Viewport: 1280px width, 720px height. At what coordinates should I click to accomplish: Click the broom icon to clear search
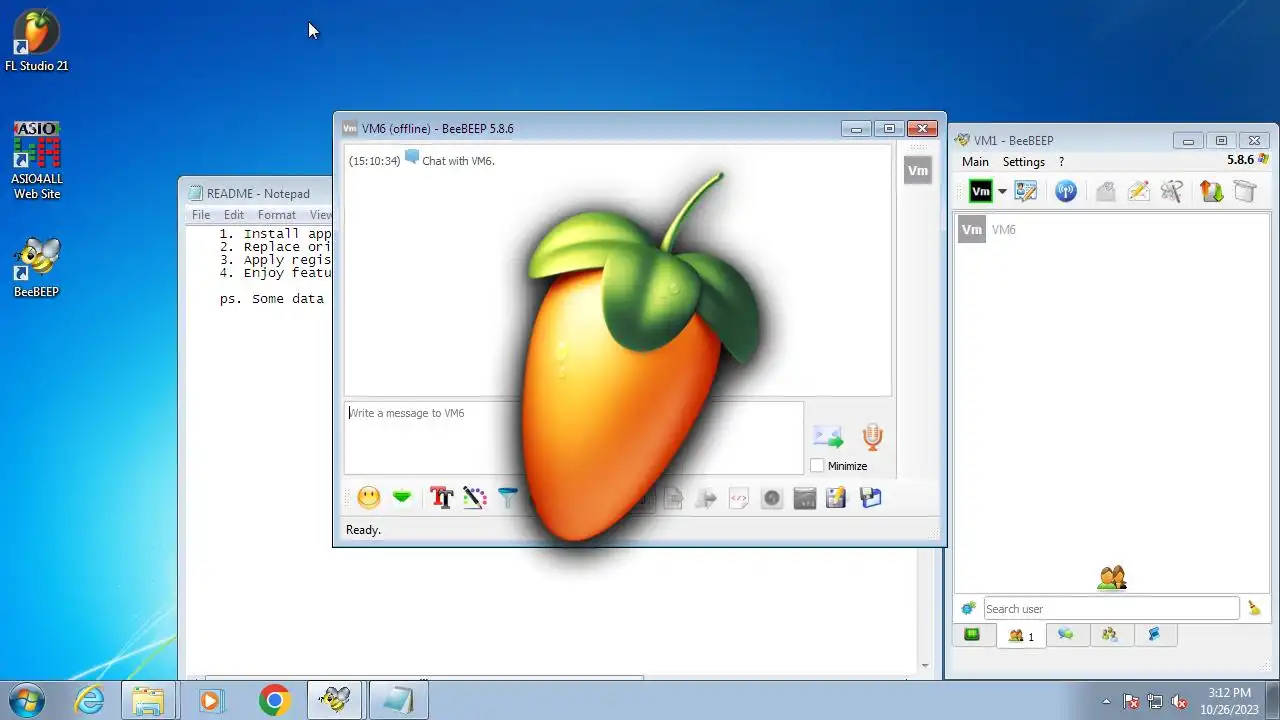coord(1254,608)
